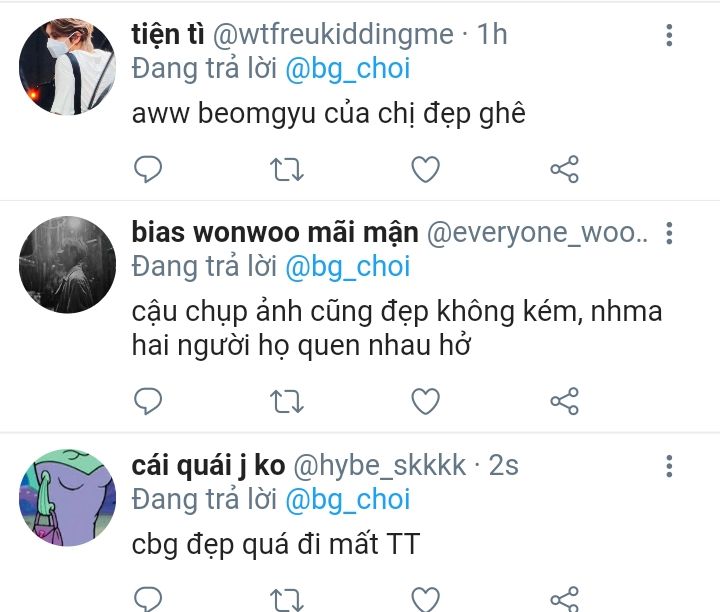This screenshot has height=612, width=720.
Task: Open more options for bias wonwoo's tweet
Action: (669, 233)
